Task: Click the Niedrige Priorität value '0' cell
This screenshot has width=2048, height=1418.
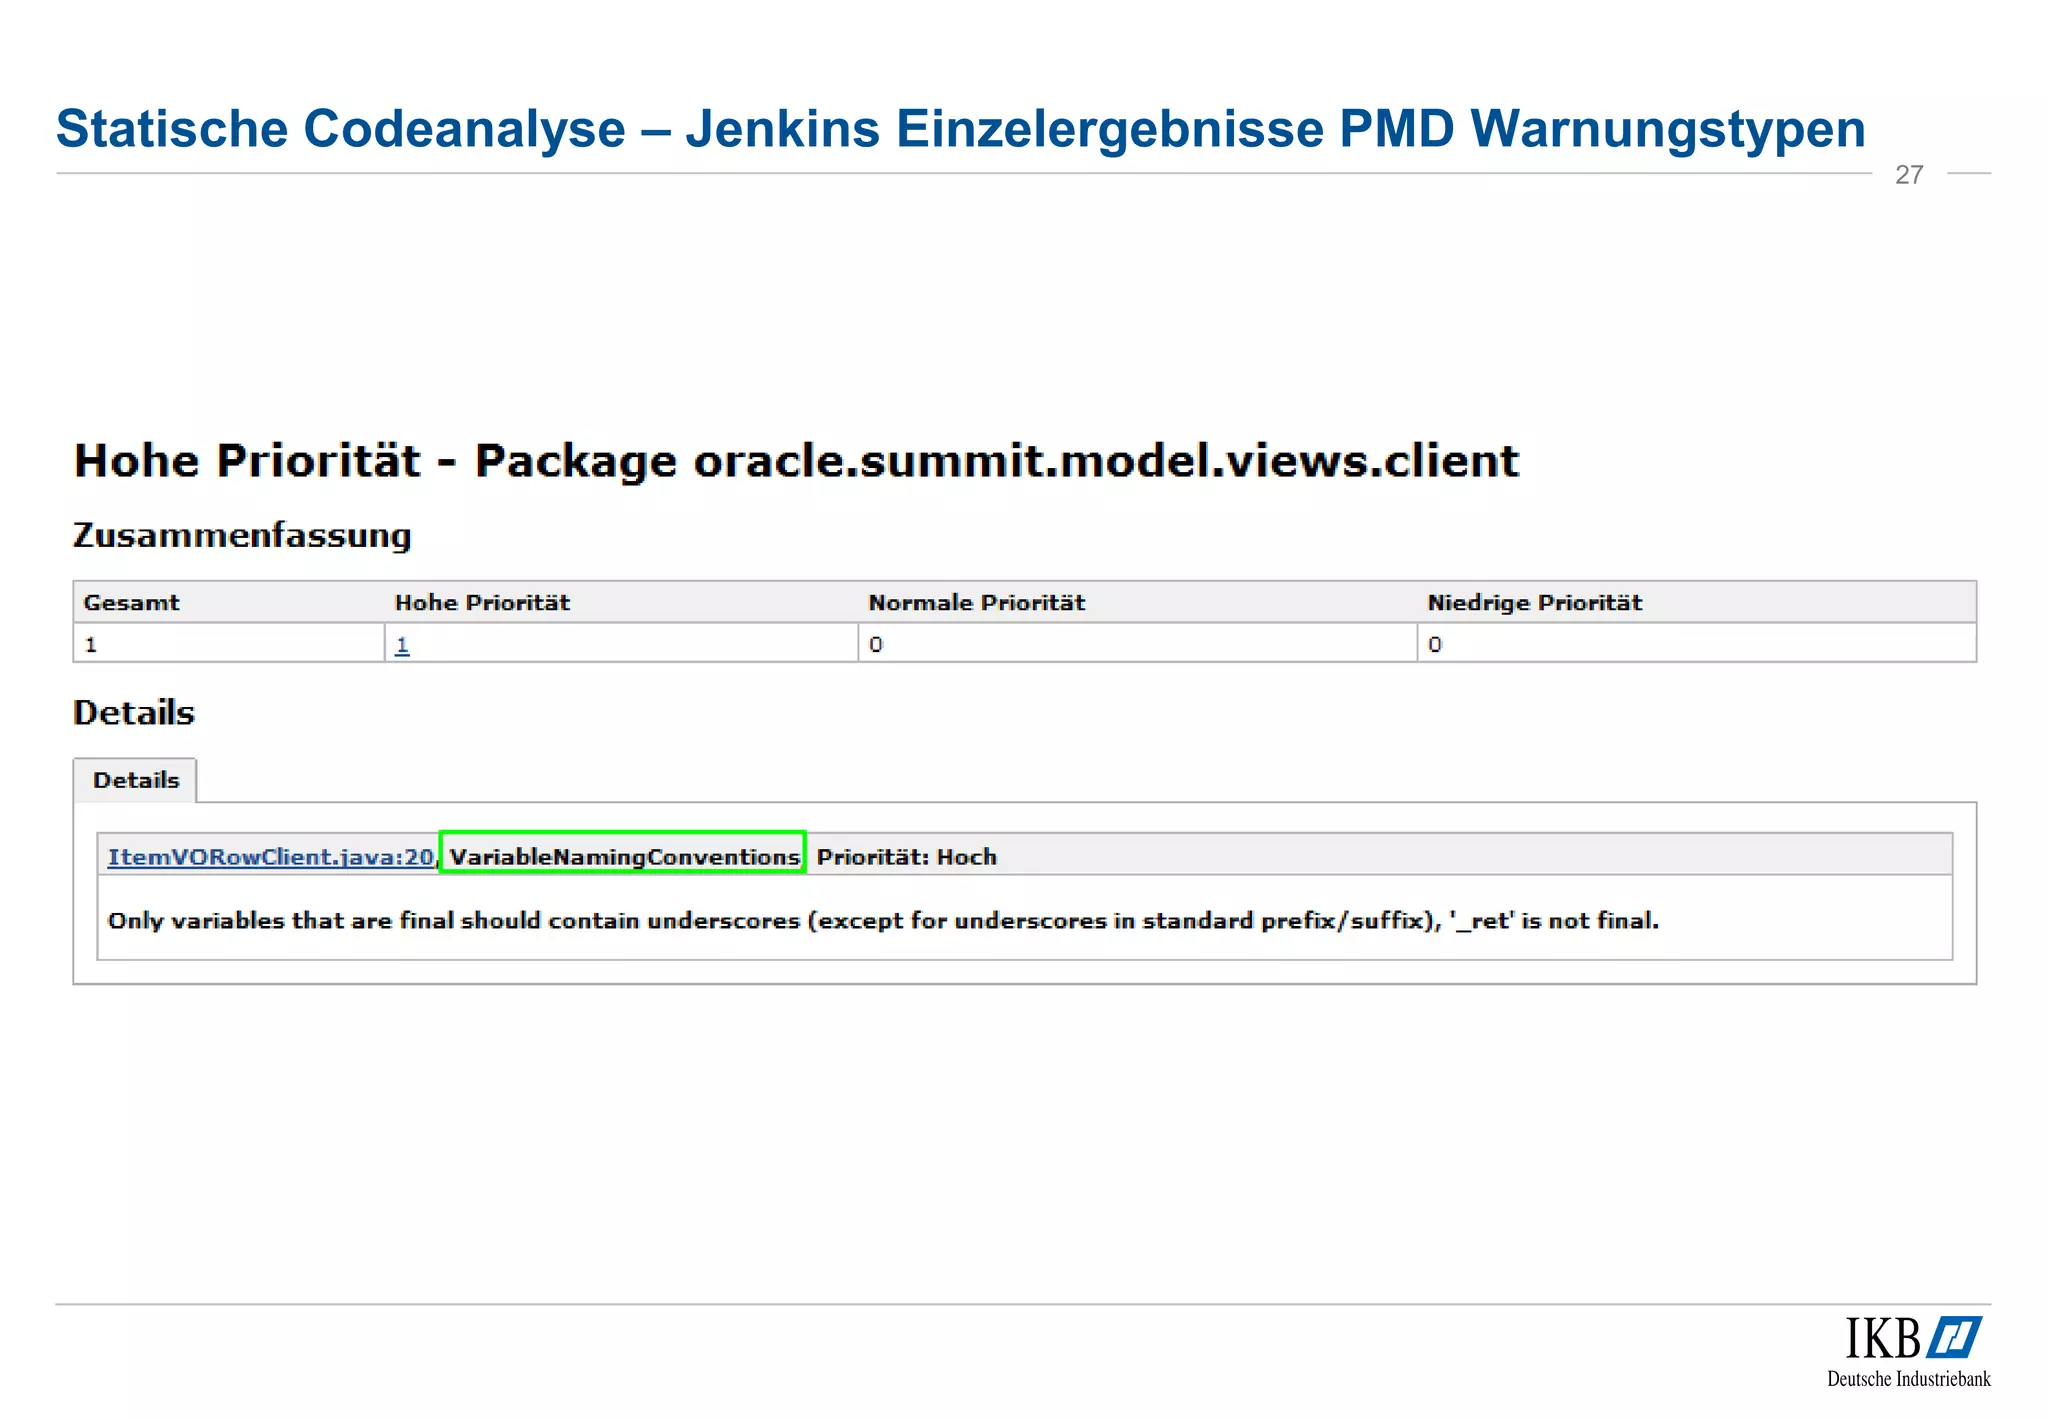Action: [x=1696, y=644]
